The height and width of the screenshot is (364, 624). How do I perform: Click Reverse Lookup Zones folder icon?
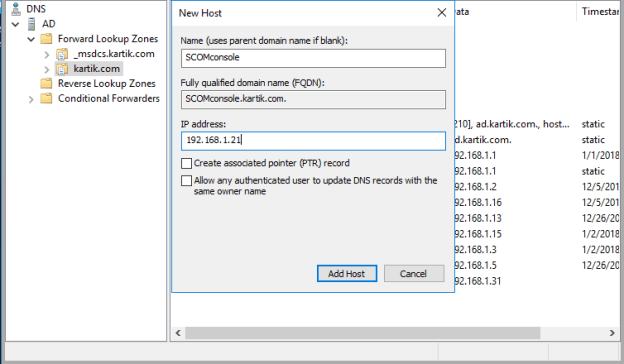coord(47,84)
